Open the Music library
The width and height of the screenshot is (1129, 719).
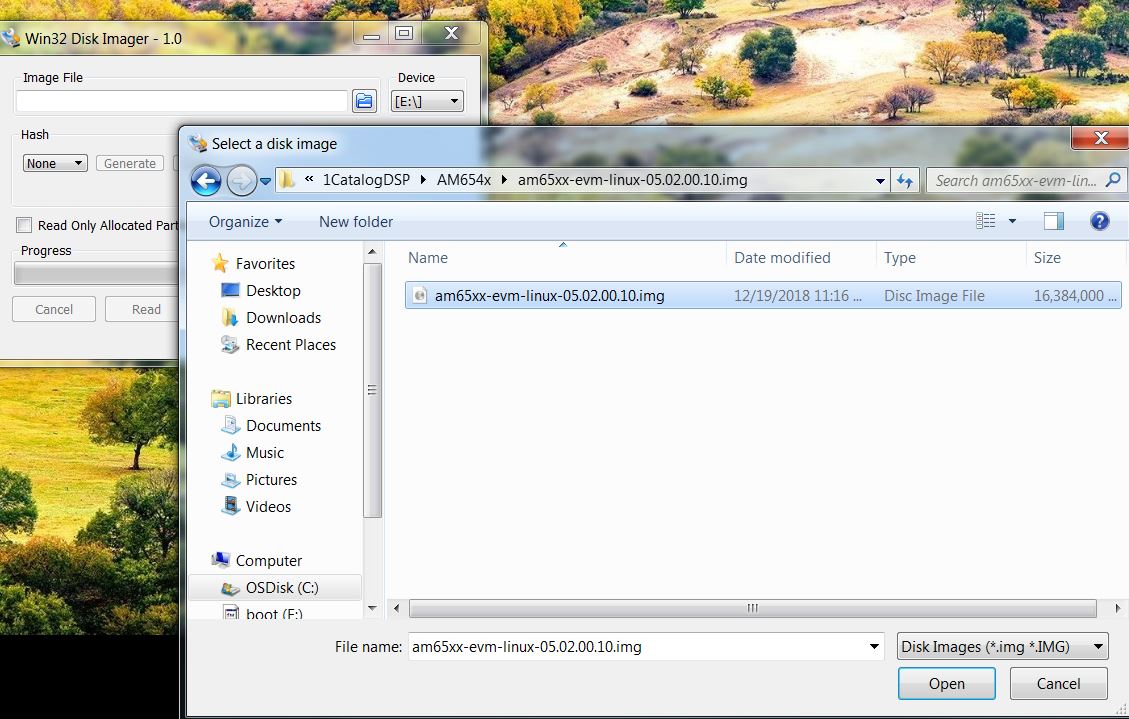pos(264,453)
